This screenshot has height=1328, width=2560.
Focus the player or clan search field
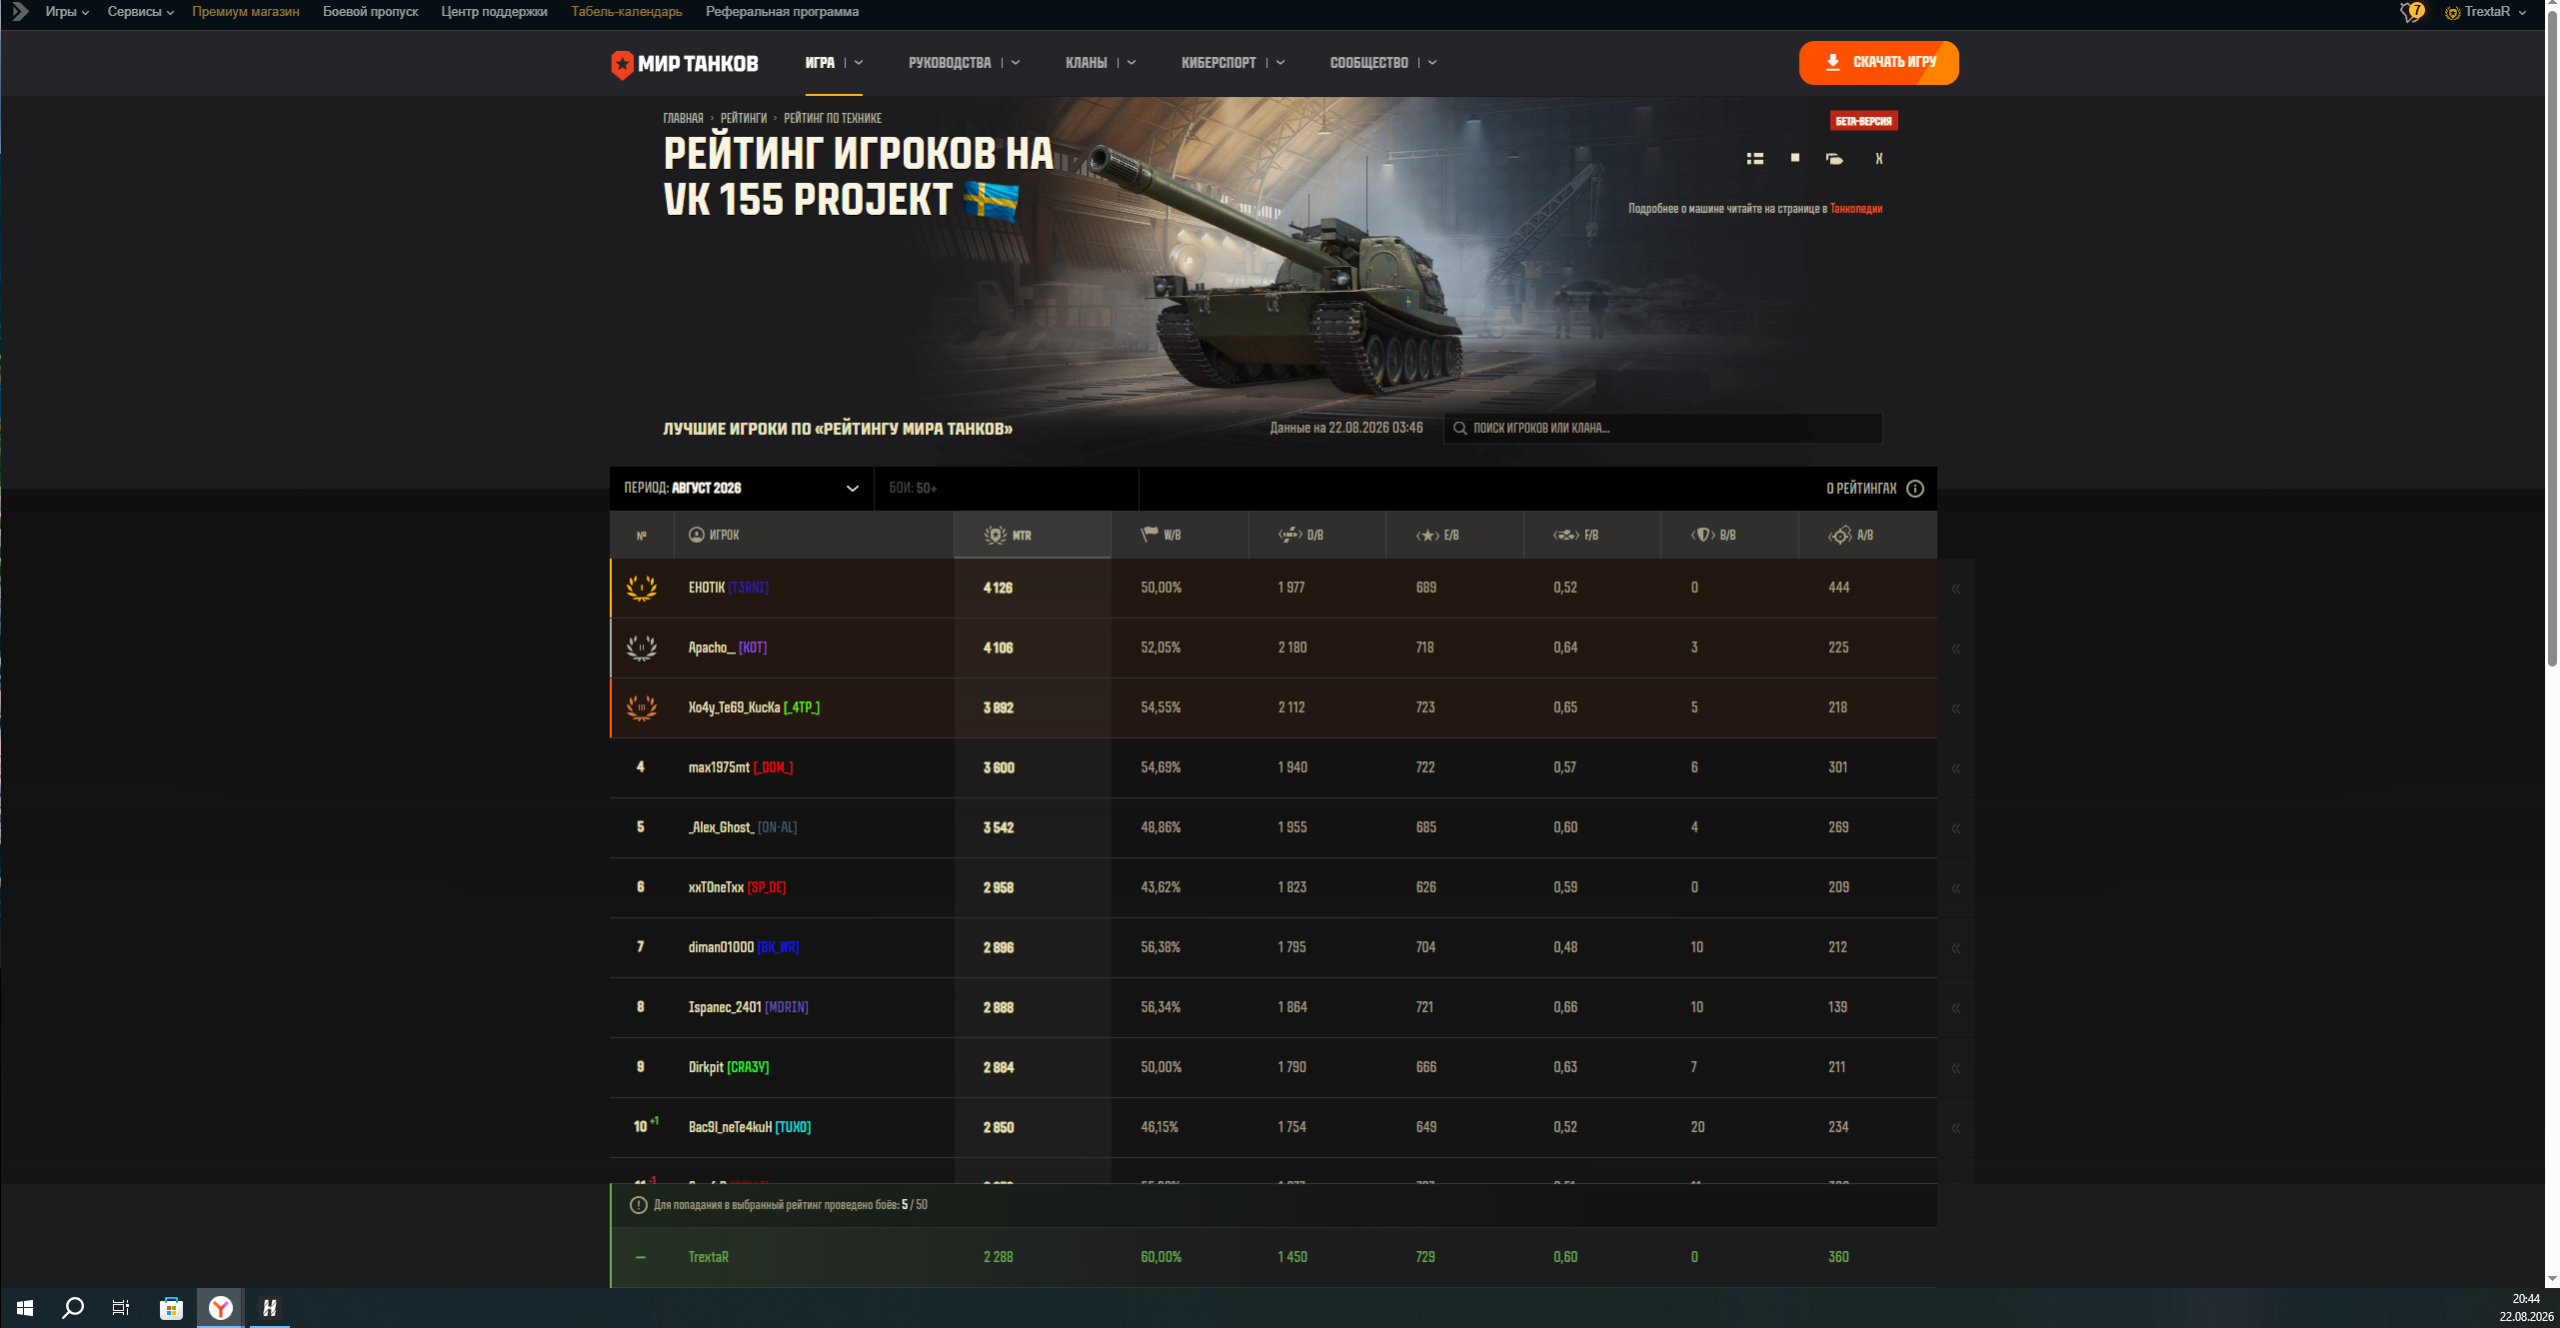click(x=1663, y=428)
